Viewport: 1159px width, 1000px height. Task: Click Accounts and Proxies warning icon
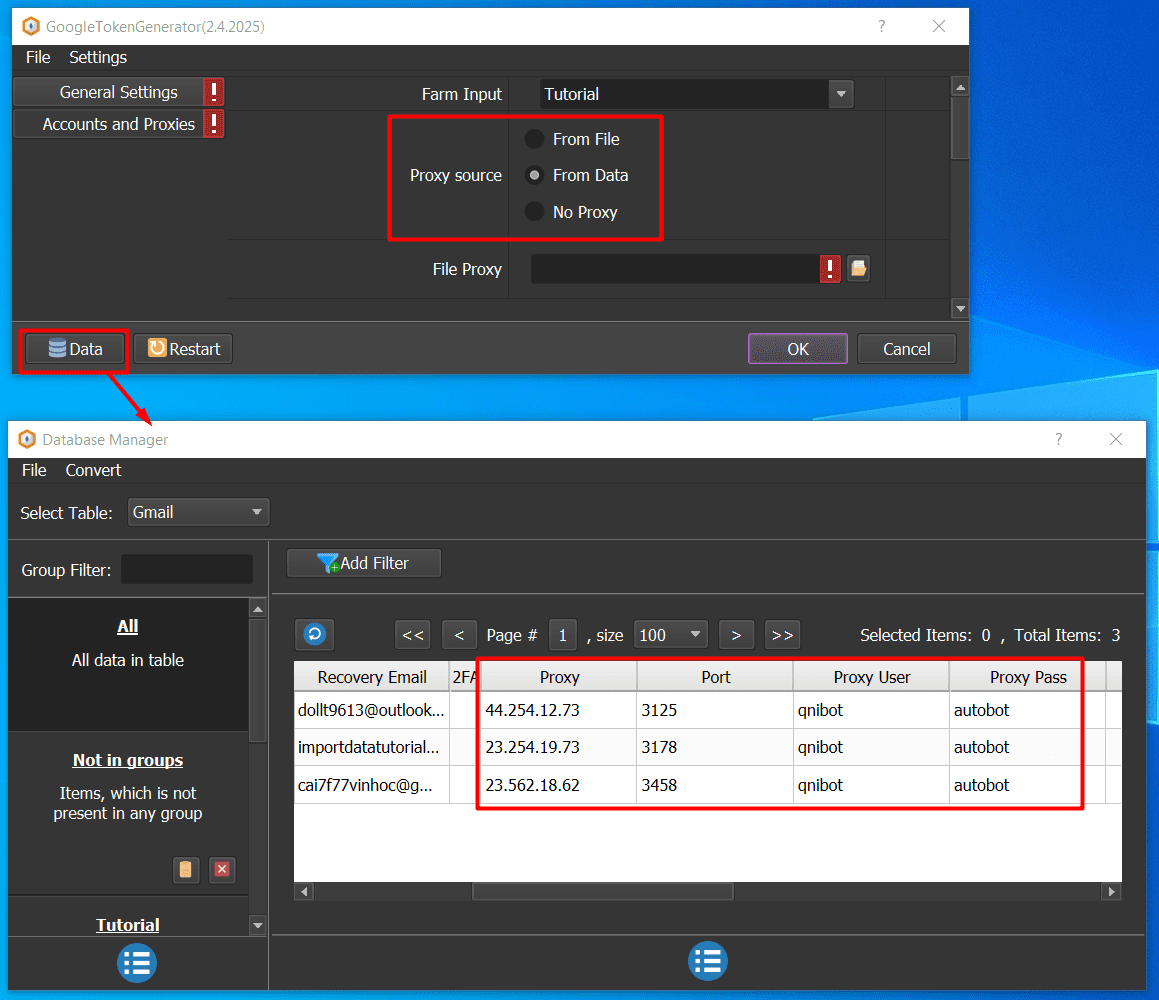click(x=214, y=123)
